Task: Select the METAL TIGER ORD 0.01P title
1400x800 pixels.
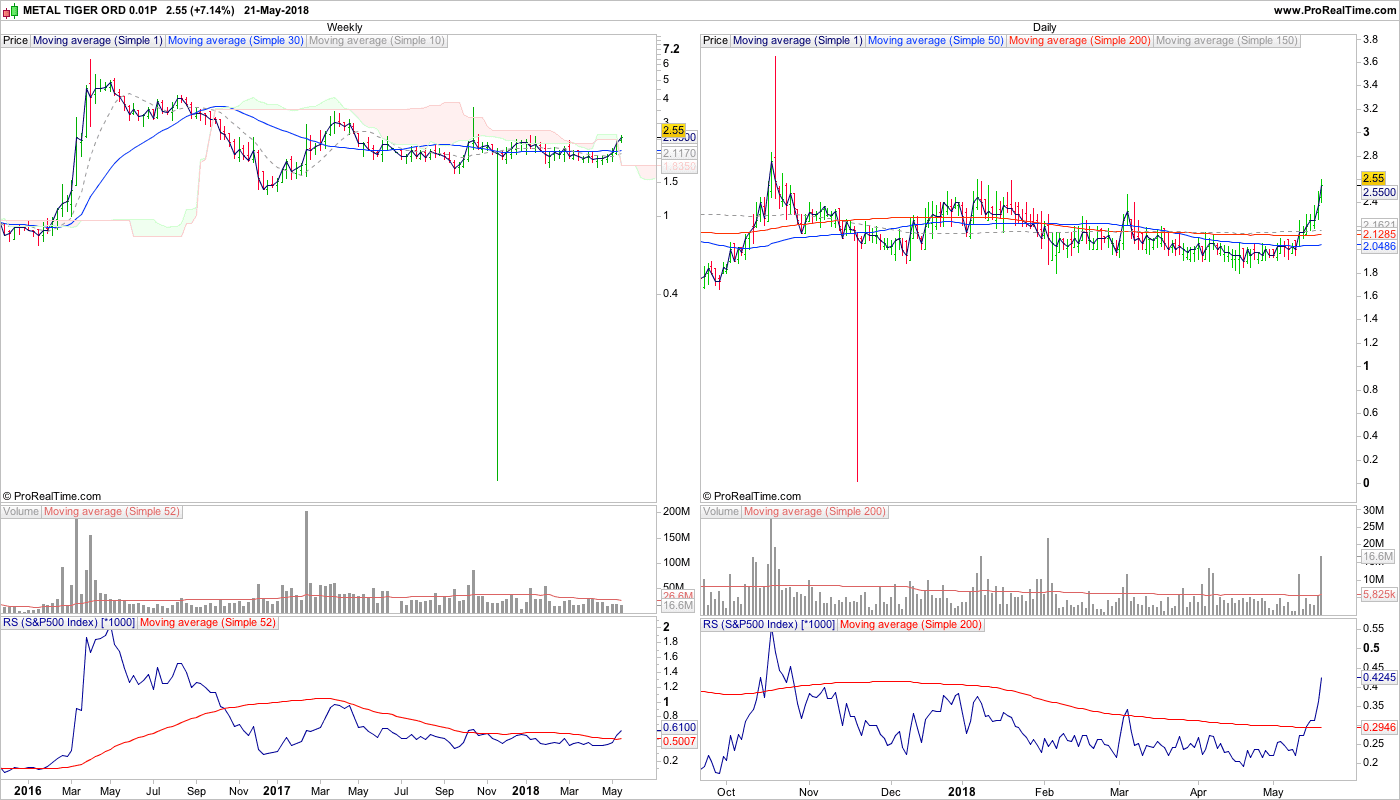Action: [91, 10]
